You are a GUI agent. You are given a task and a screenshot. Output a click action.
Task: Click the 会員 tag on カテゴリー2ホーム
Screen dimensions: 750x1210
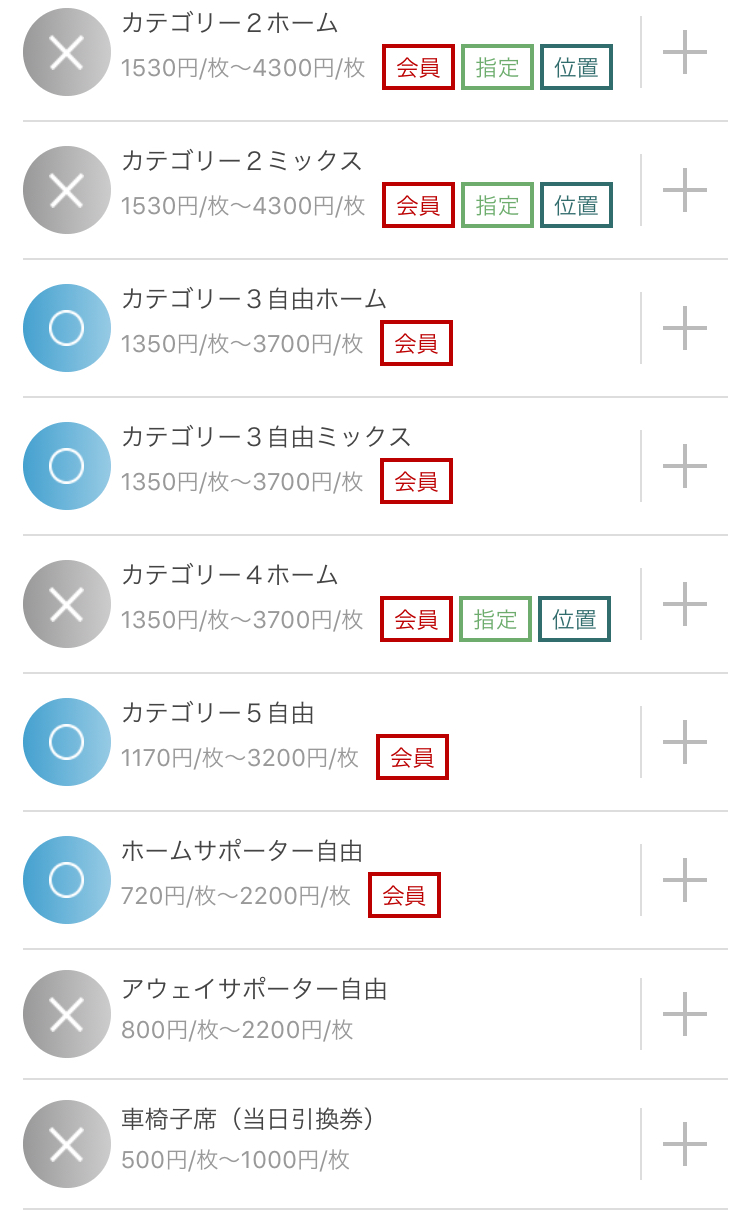[418, 67]
